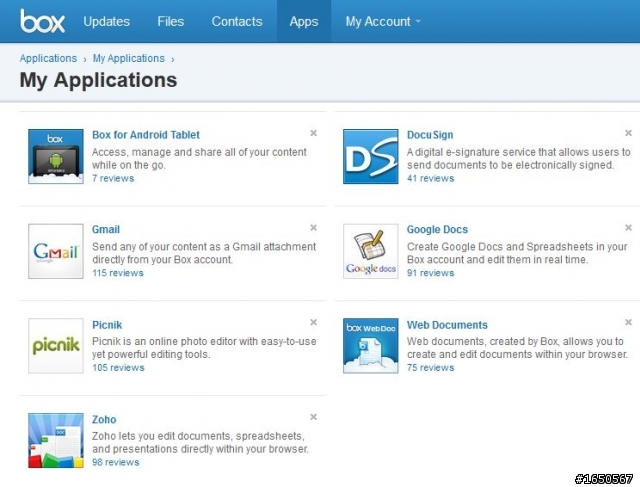This screenshot has height=487, width=640.
Task: Open the Picnik title link
Action: 107,325
